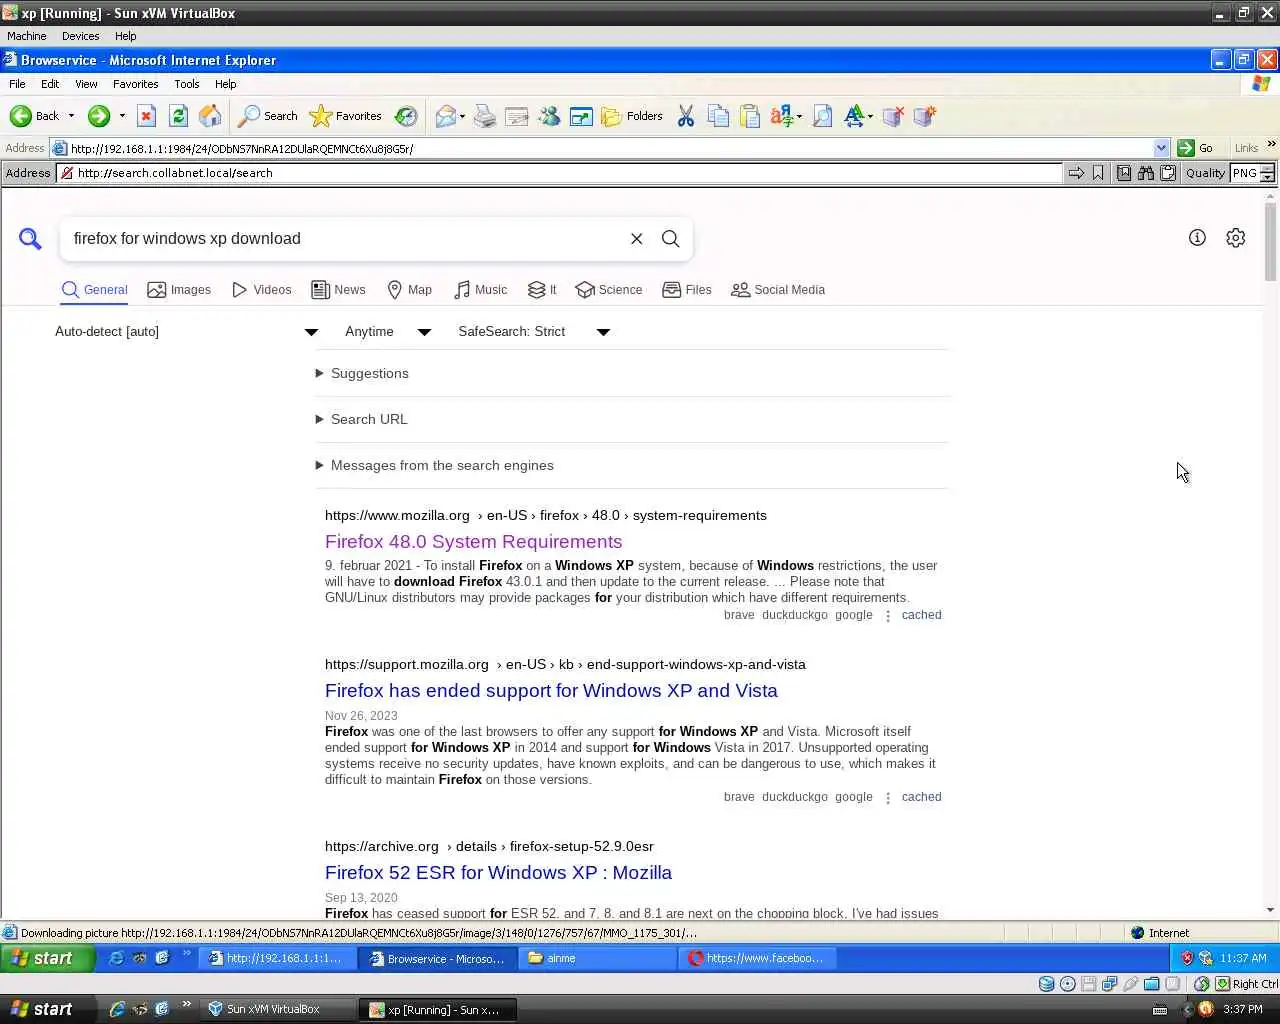Switch to the Videos search tab

click(261, 290)
